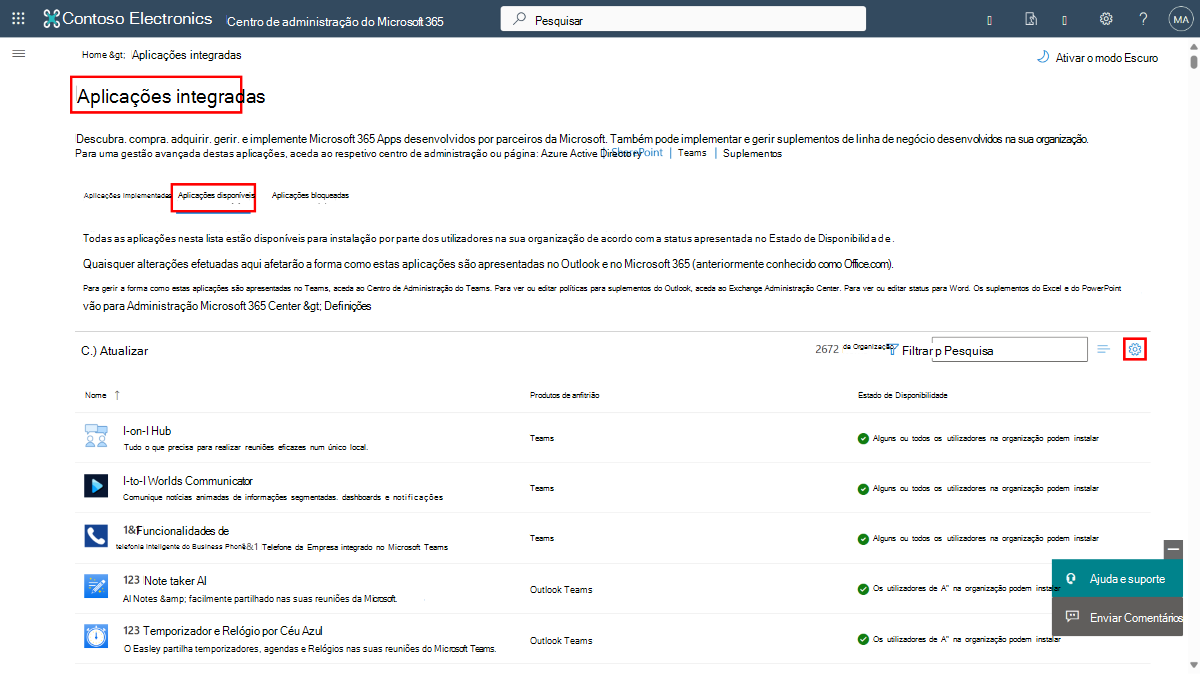Open the Teams admin center link
Image resolution: width=1200 pixels, height=675 pixels.
click(x=692, y=154)
